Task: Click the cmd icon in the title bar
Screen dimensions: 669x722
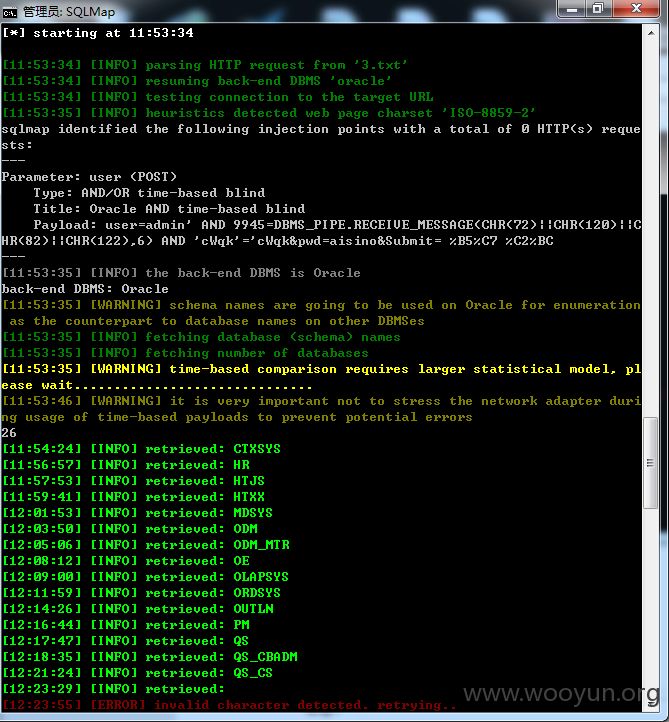Action: (x=10, y=12)
